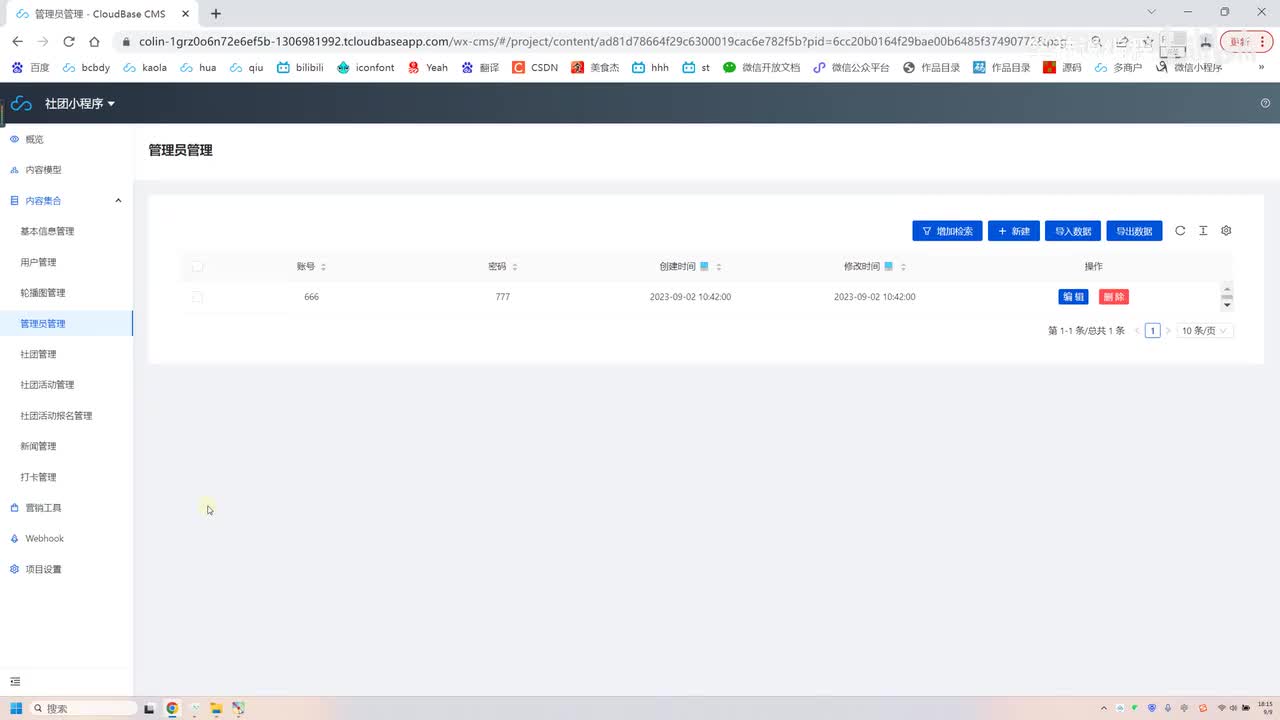
Task: Go back with the browser back arrow
Action: point(17,41)
